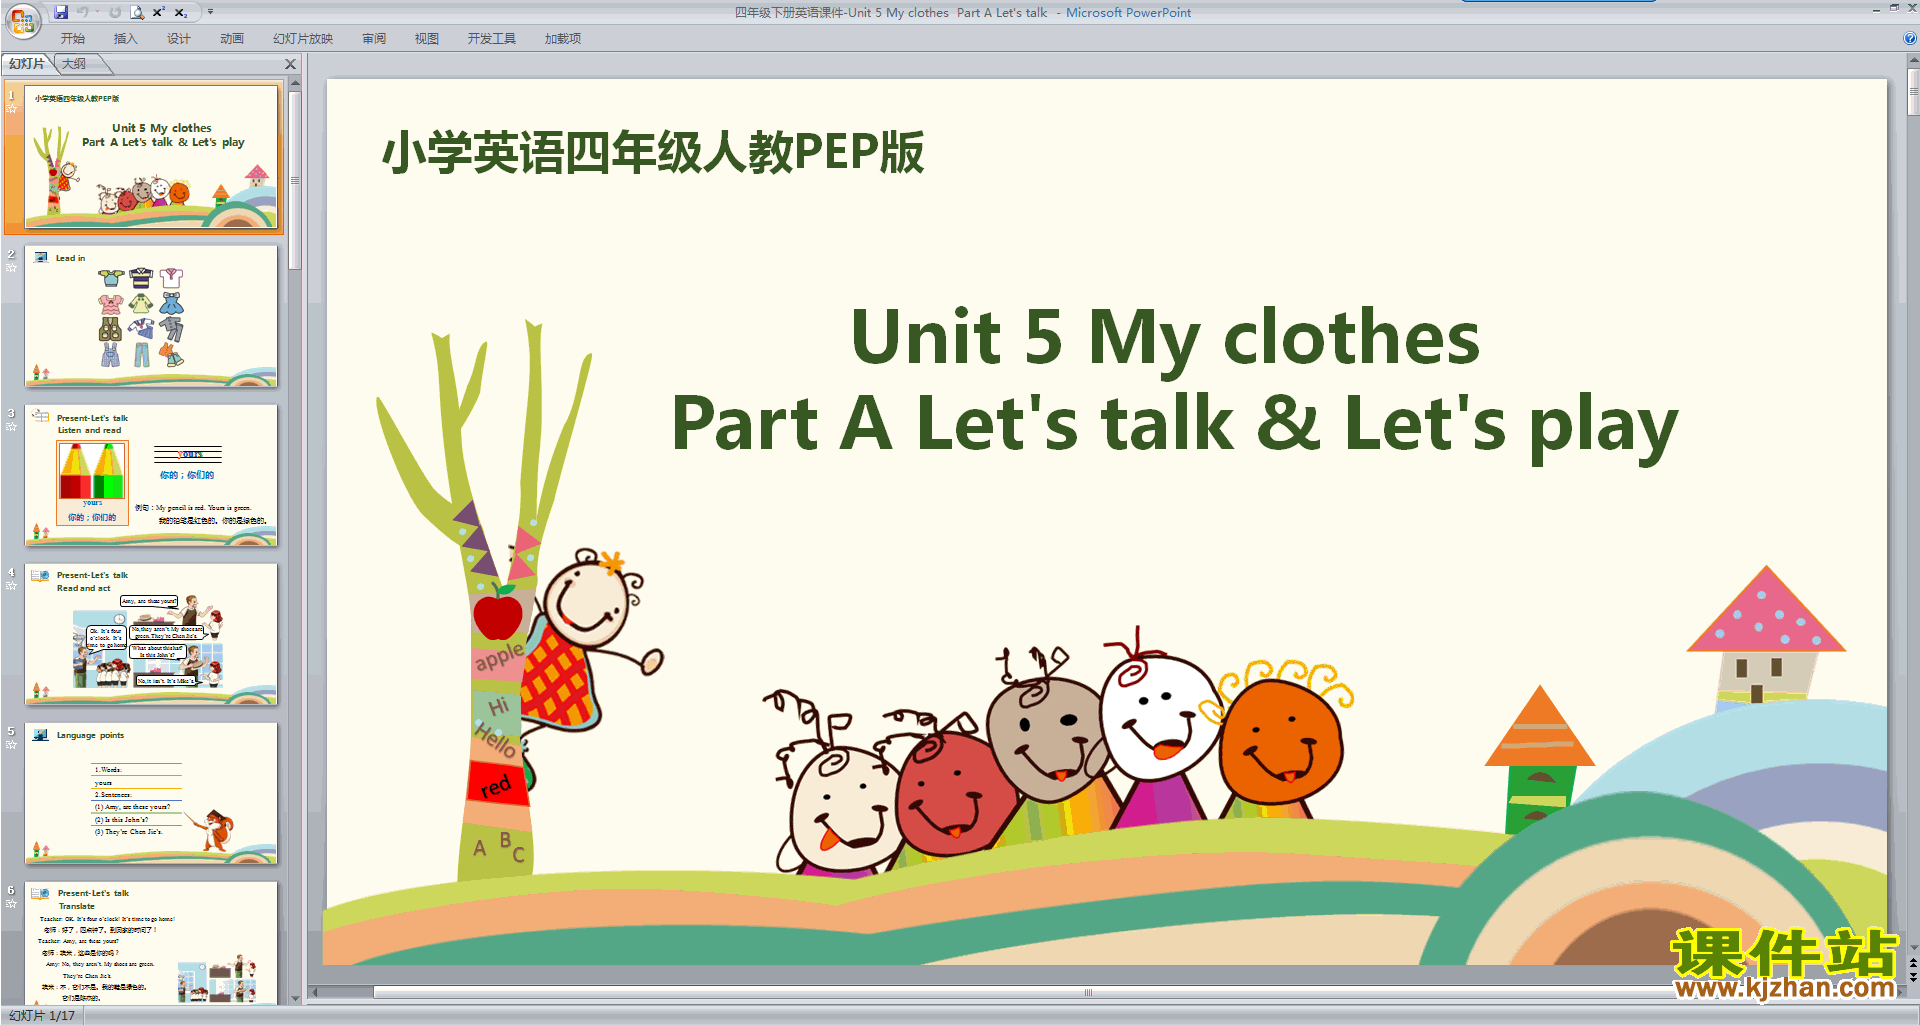Open the 审阅 ribbon tab
Screen dimensions: 1920x1025
pyautogui.click(x=374, y=39)
